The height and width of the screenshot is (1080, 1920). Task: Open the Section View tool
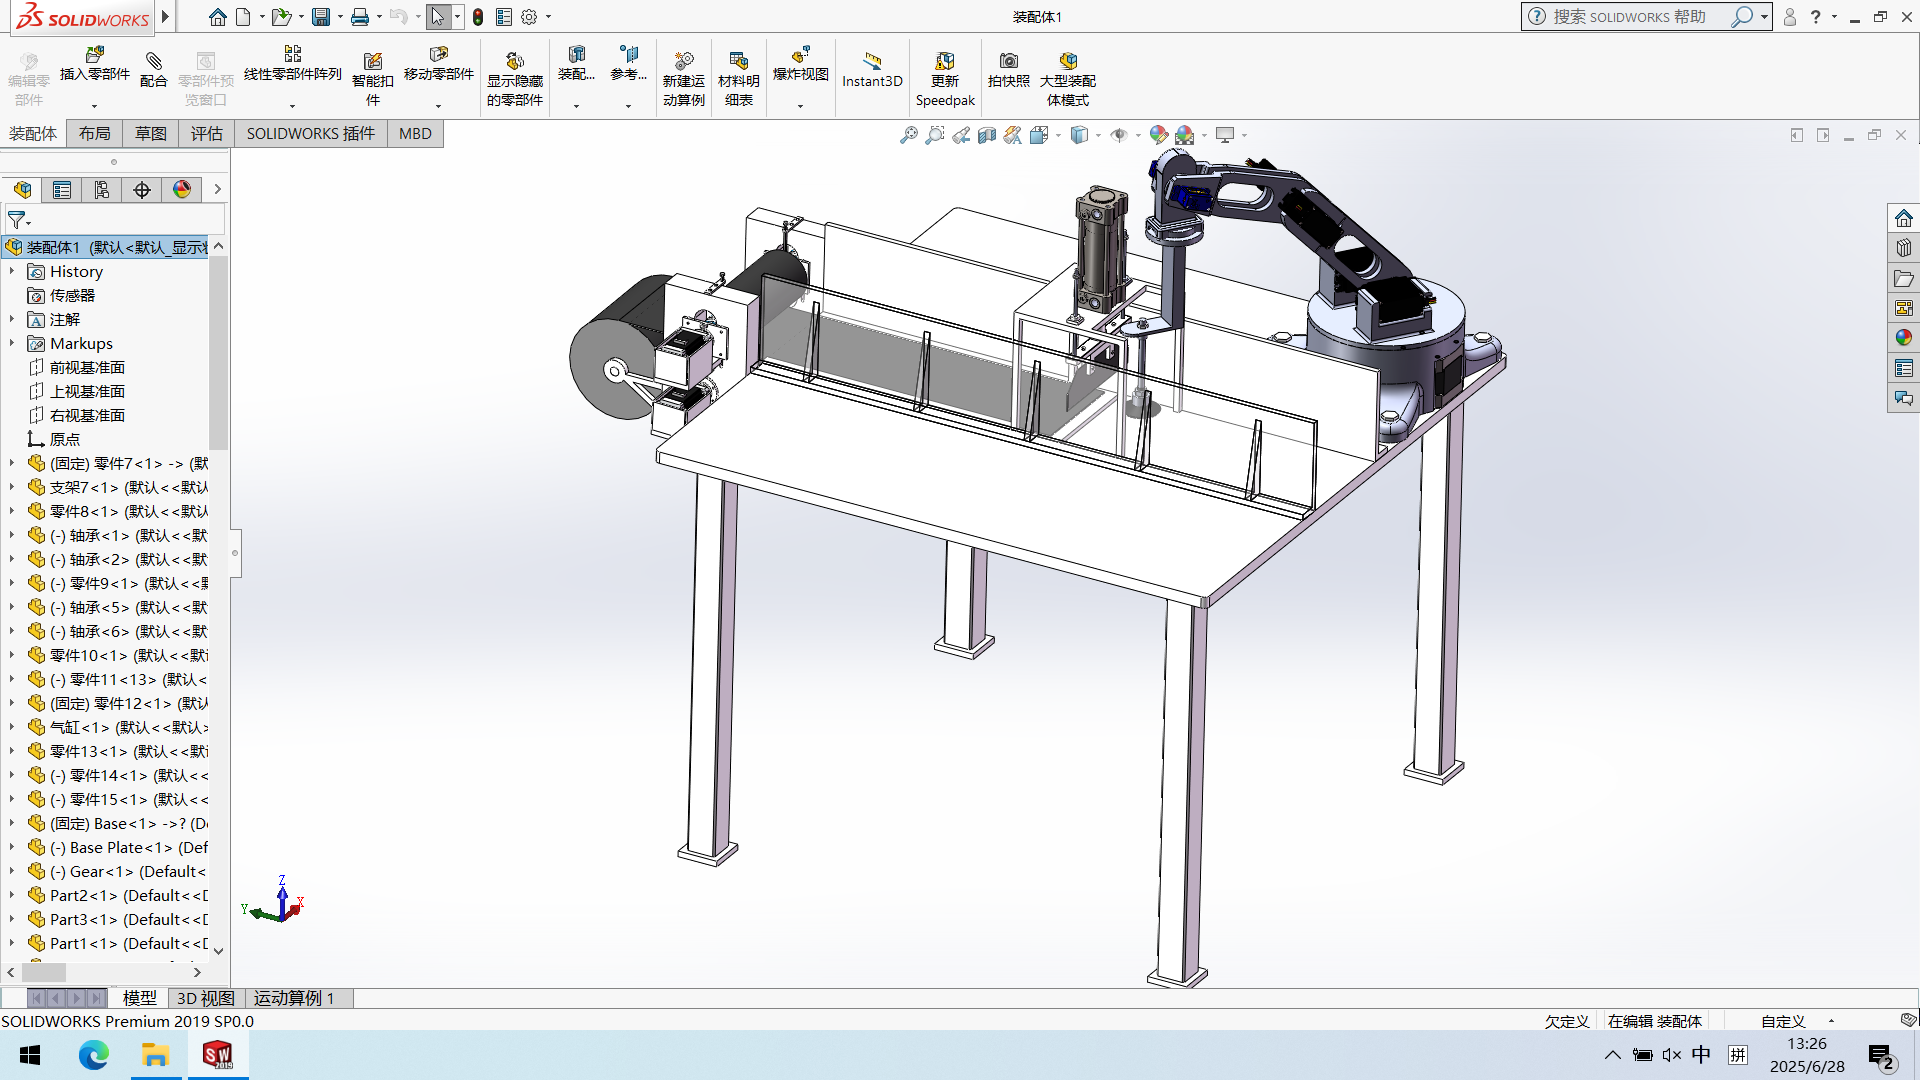tap(986, 135)
